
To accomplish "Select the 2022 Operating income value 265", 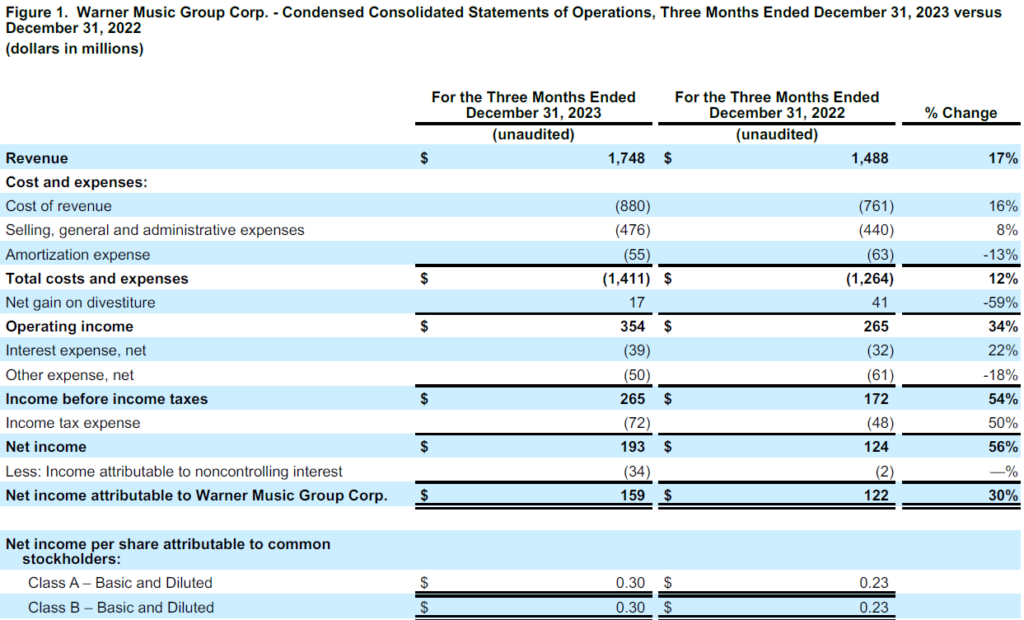I will 876,327.
